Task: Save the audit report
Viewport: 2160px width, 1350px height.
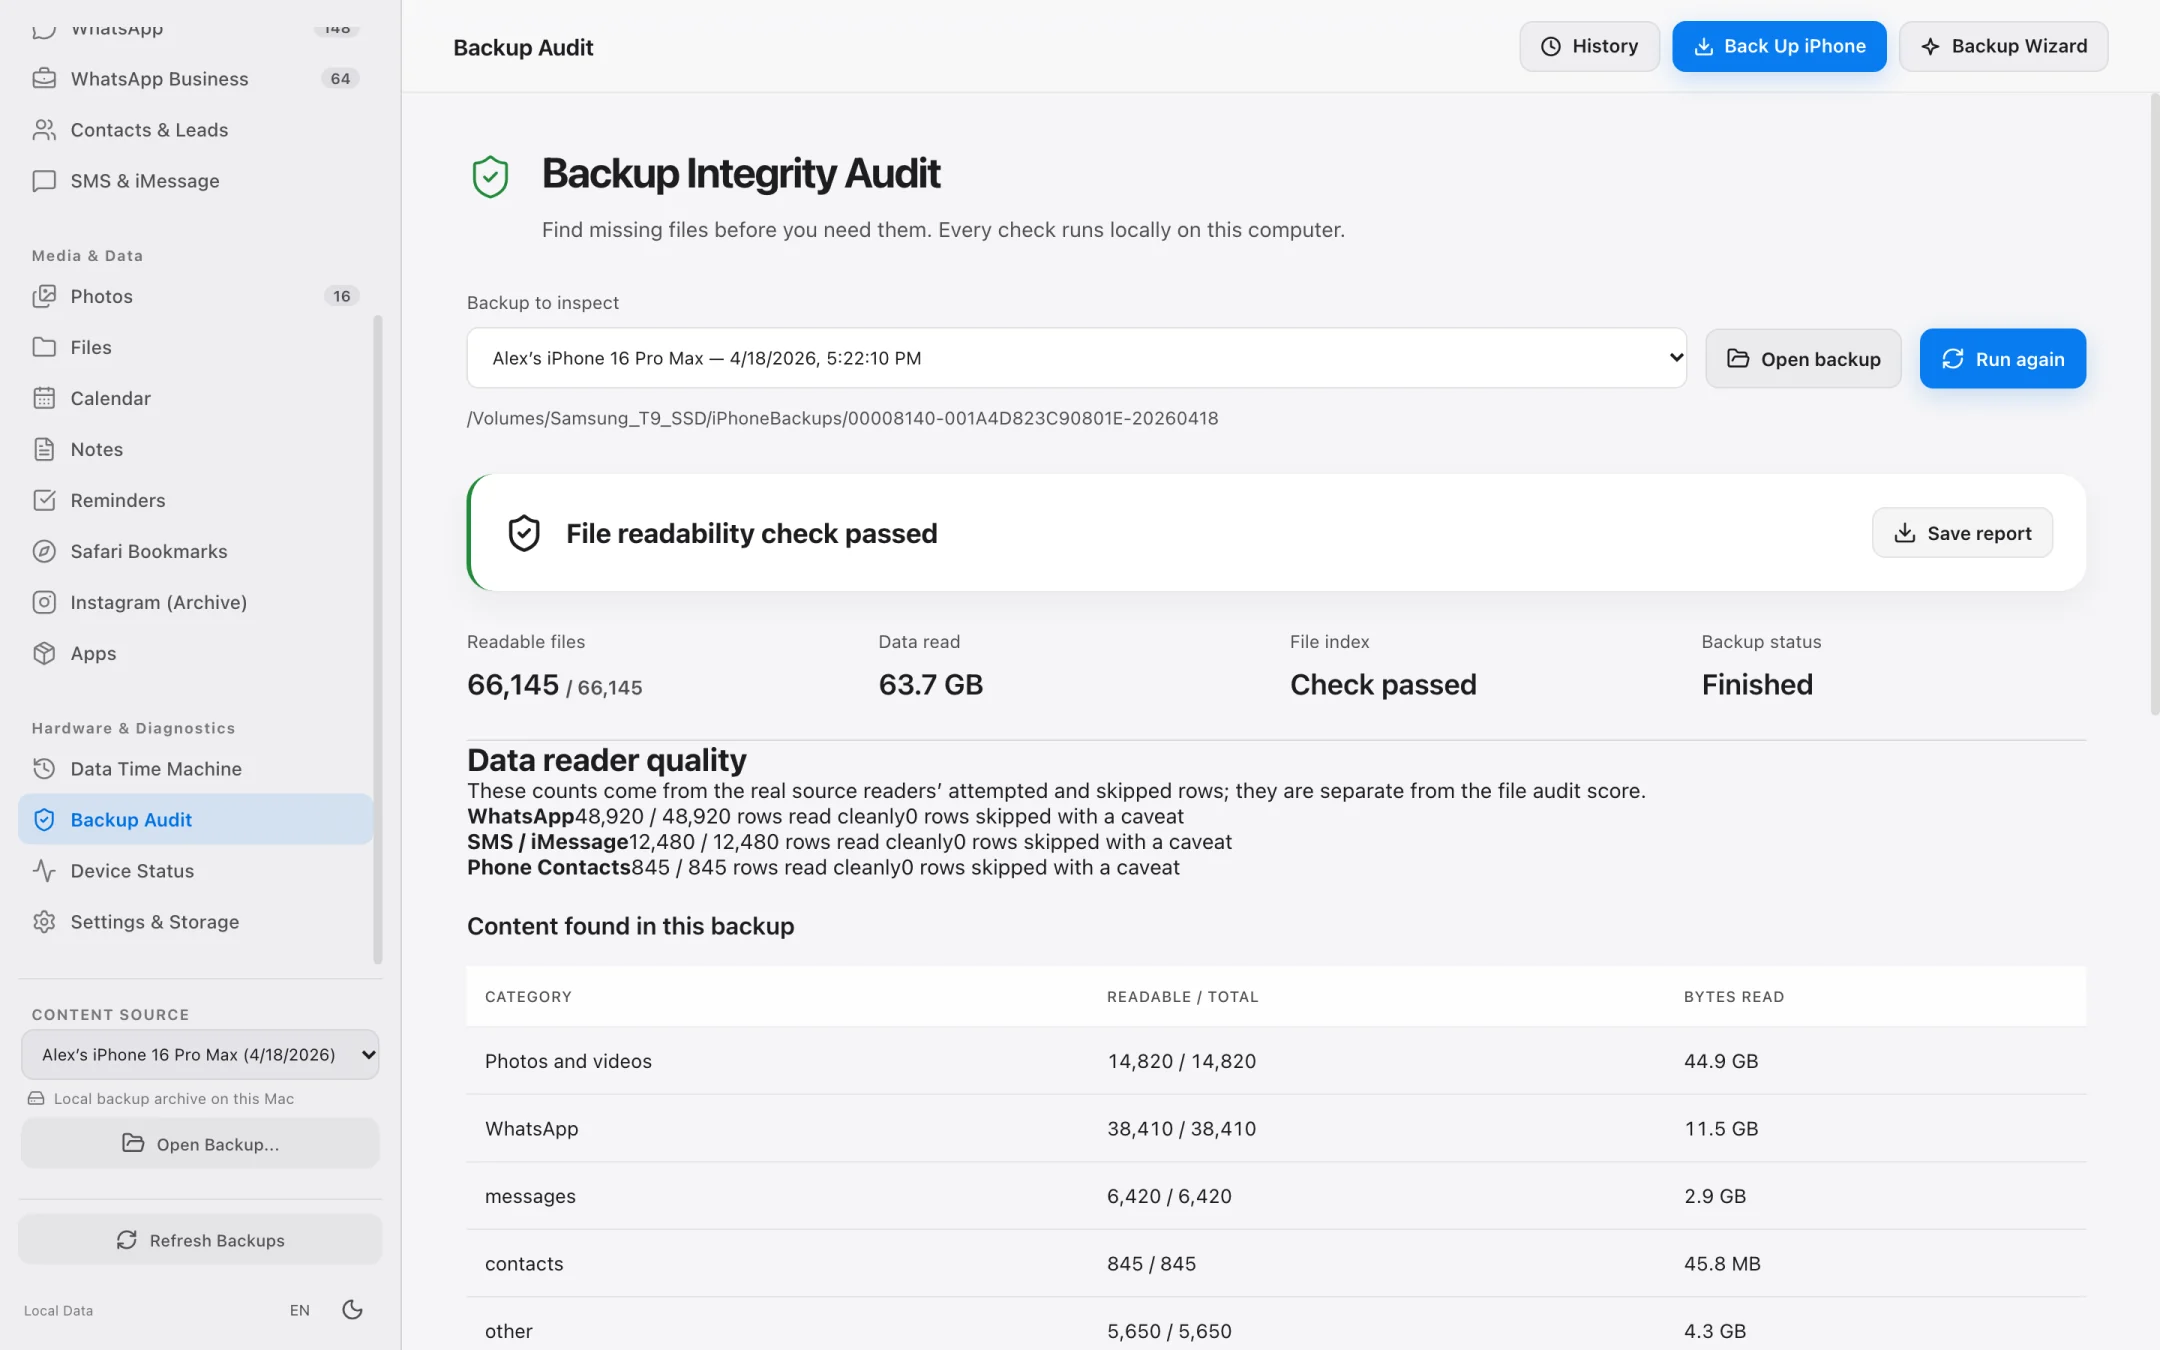Action: [x=1962, y=532]
